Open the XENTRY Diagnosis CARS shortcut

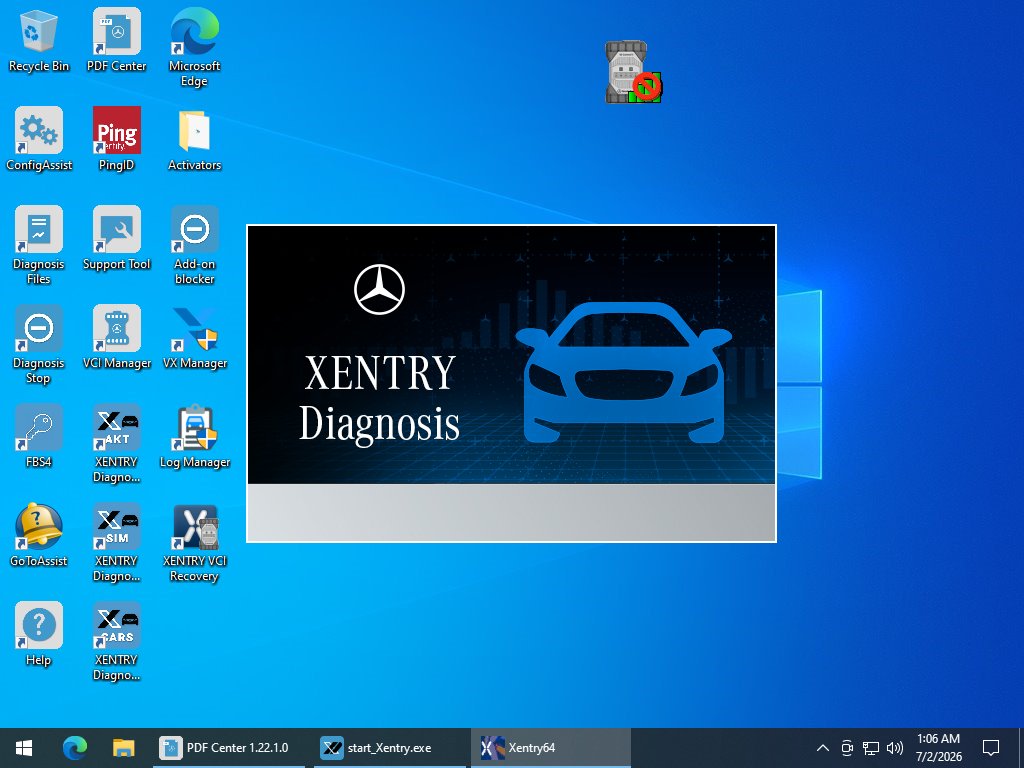[116, 641]
